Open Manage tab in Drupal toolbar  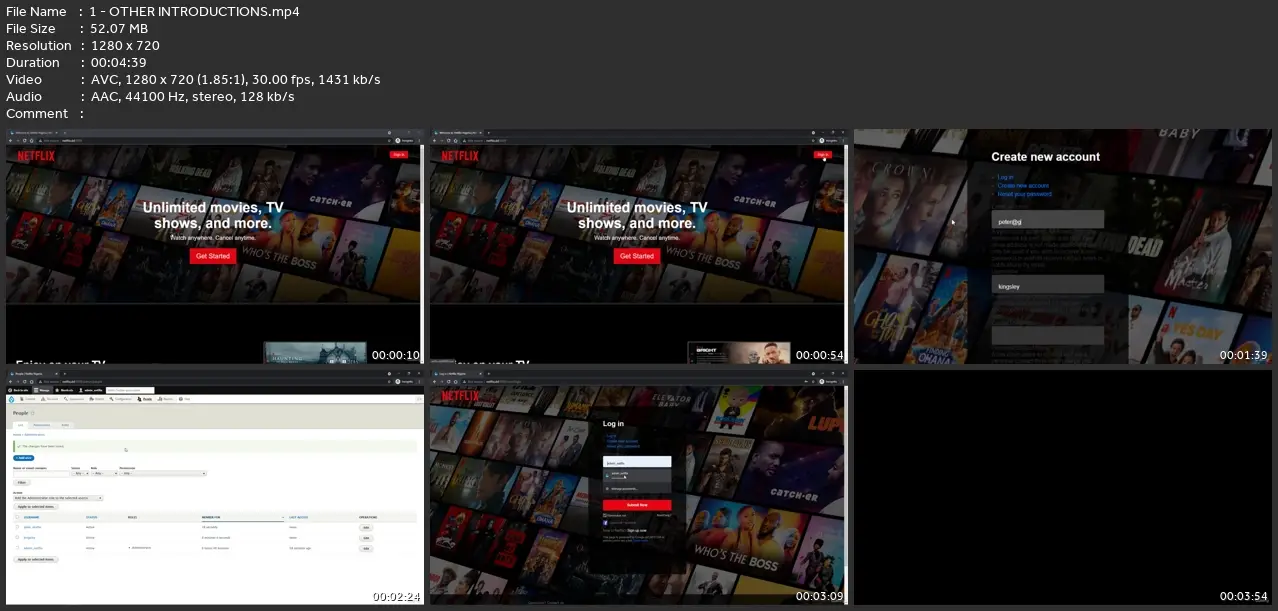pos(41,390)
